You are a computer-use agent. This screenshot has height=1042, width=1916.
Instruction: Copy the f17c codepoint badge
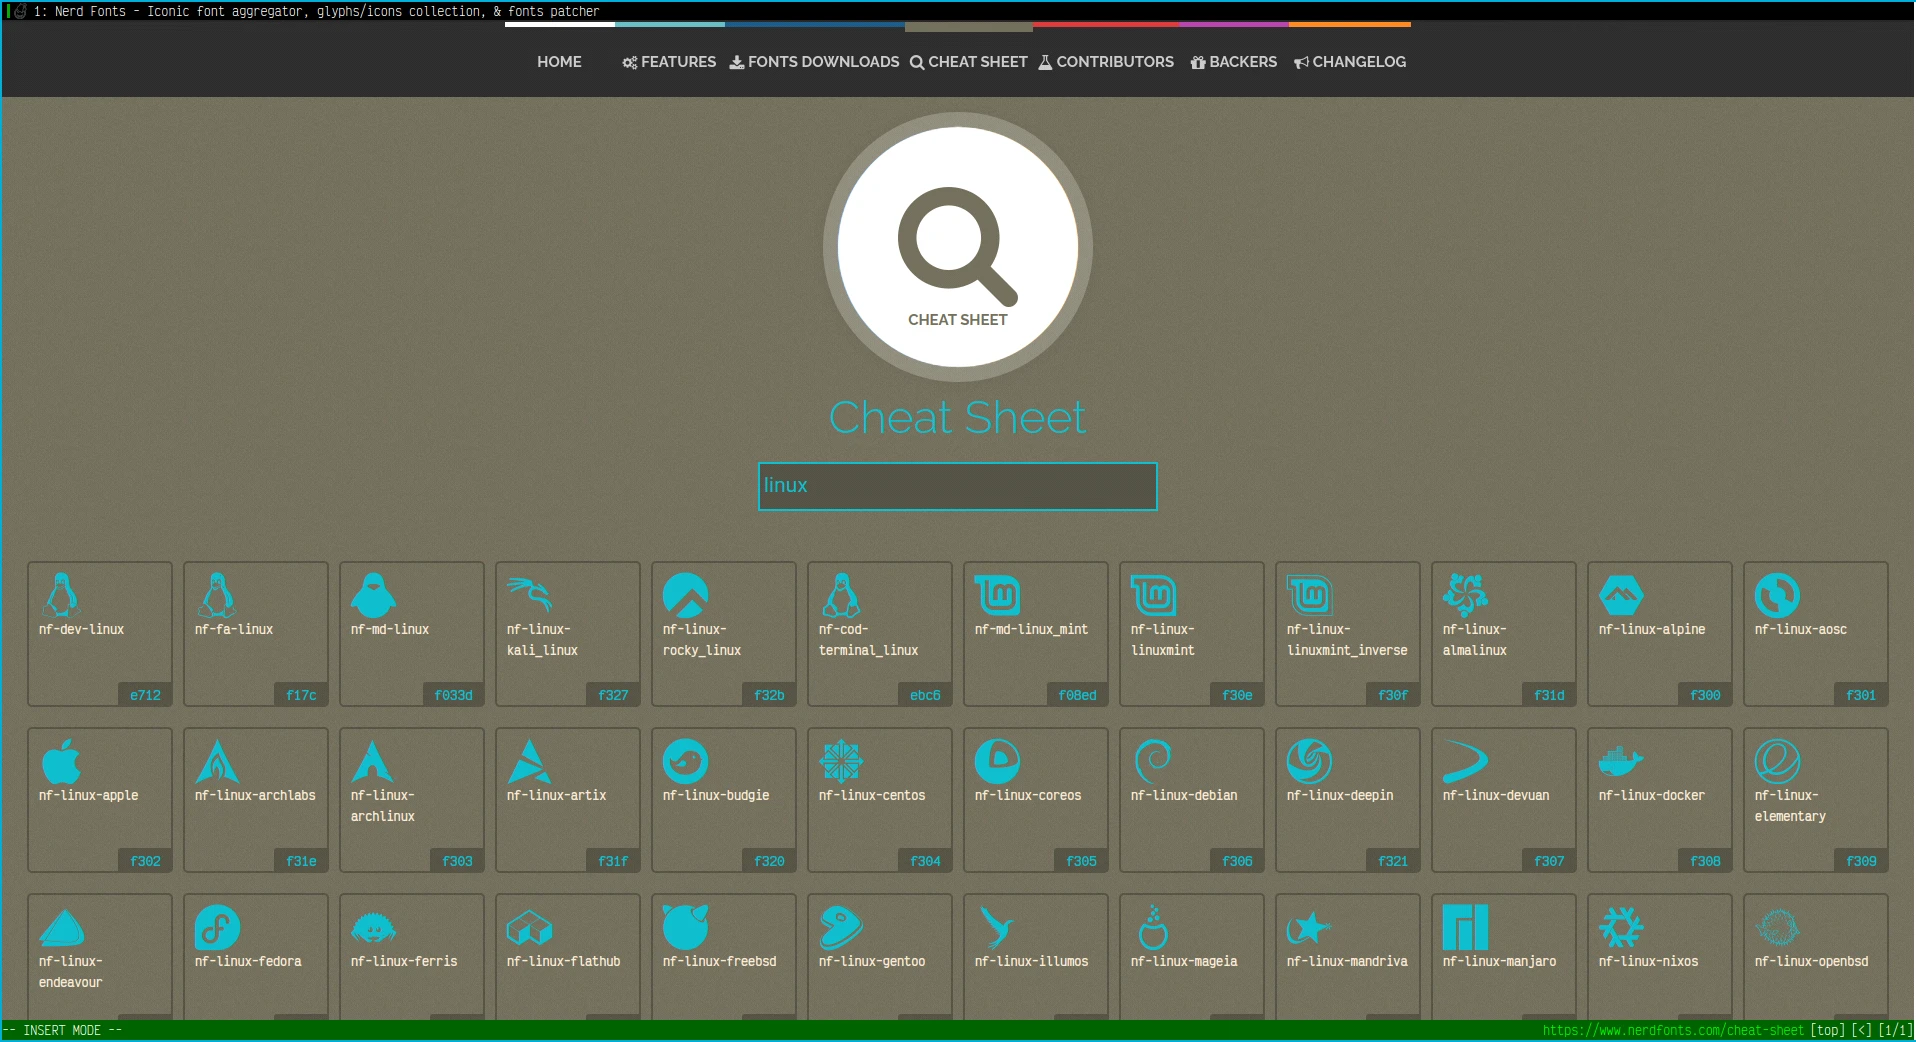point(301,695)
